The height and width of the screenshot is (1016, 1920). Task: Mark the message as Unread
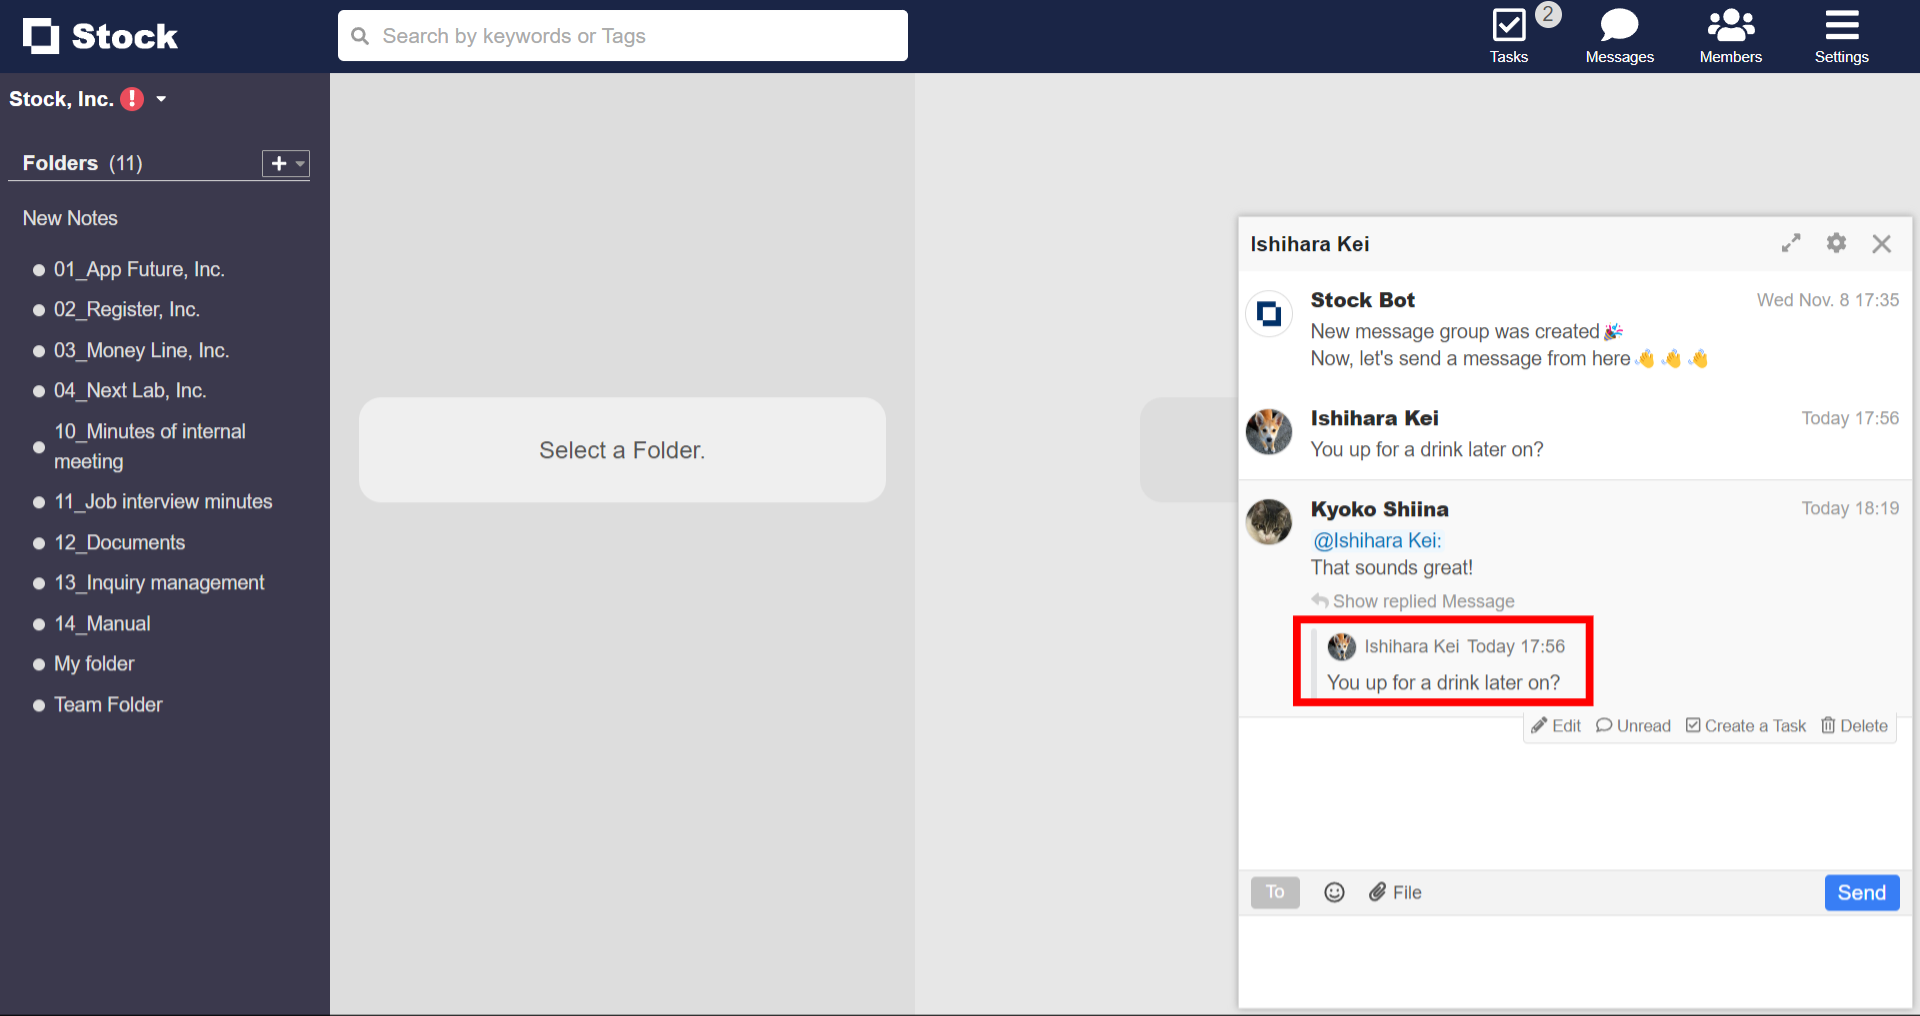tap(1632, 725)
